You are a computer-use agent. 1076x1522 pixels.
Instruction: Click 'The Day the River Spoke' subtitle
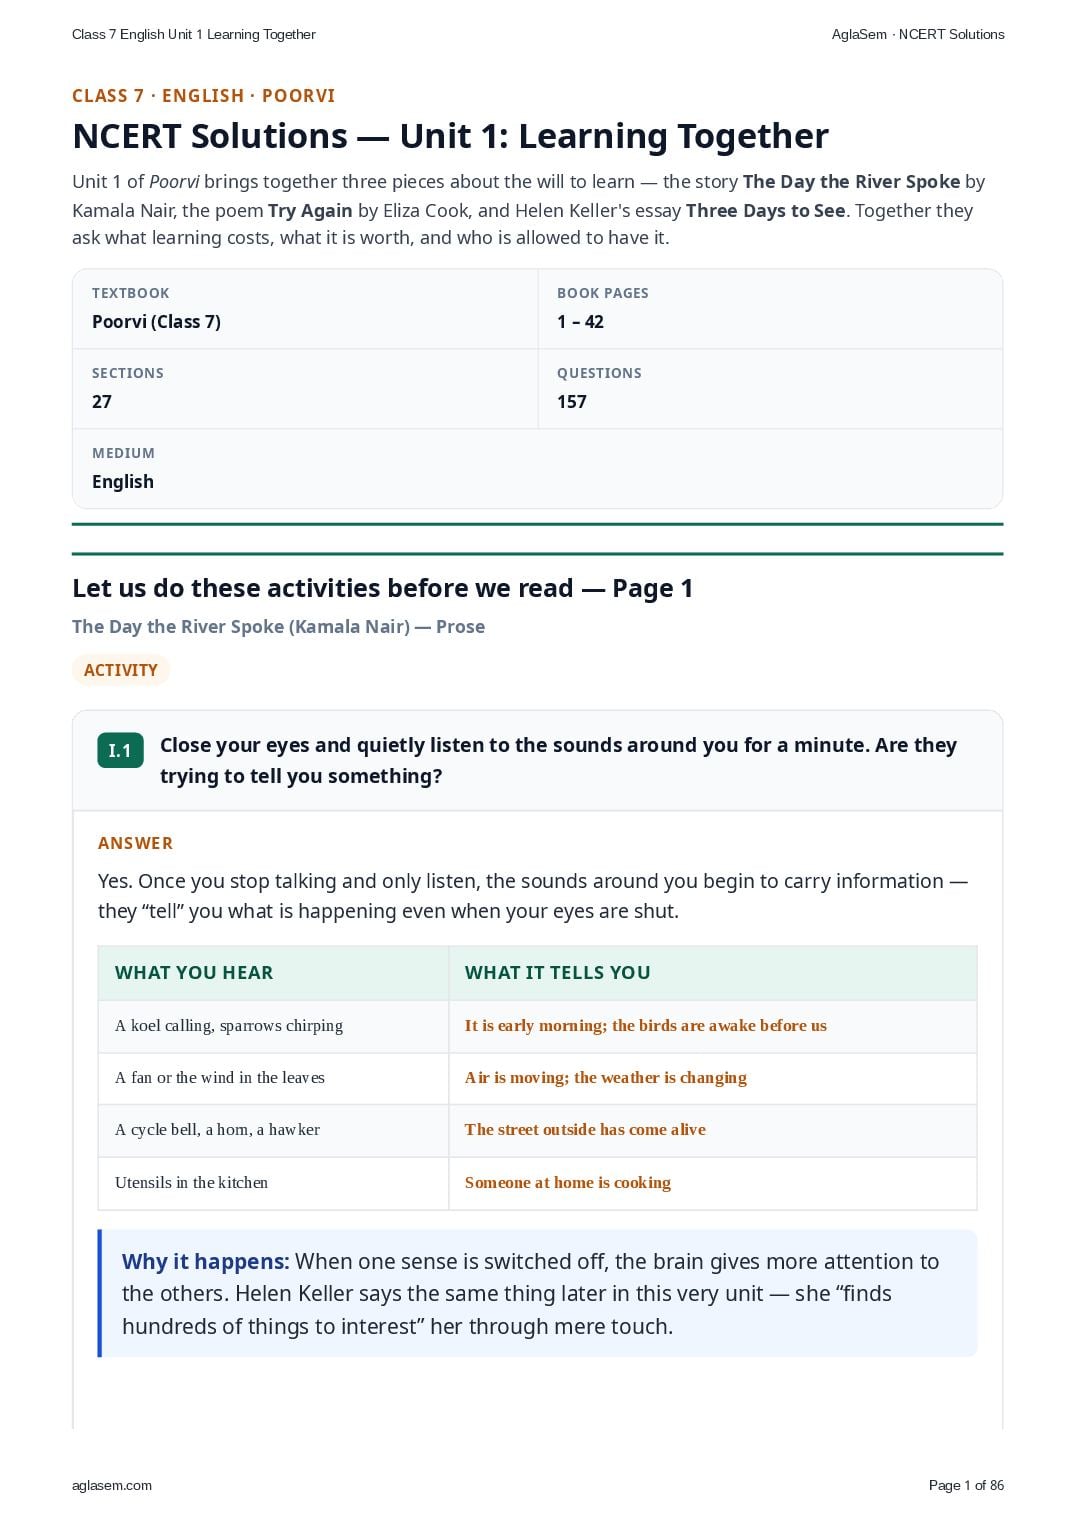[x=278, y=627]
